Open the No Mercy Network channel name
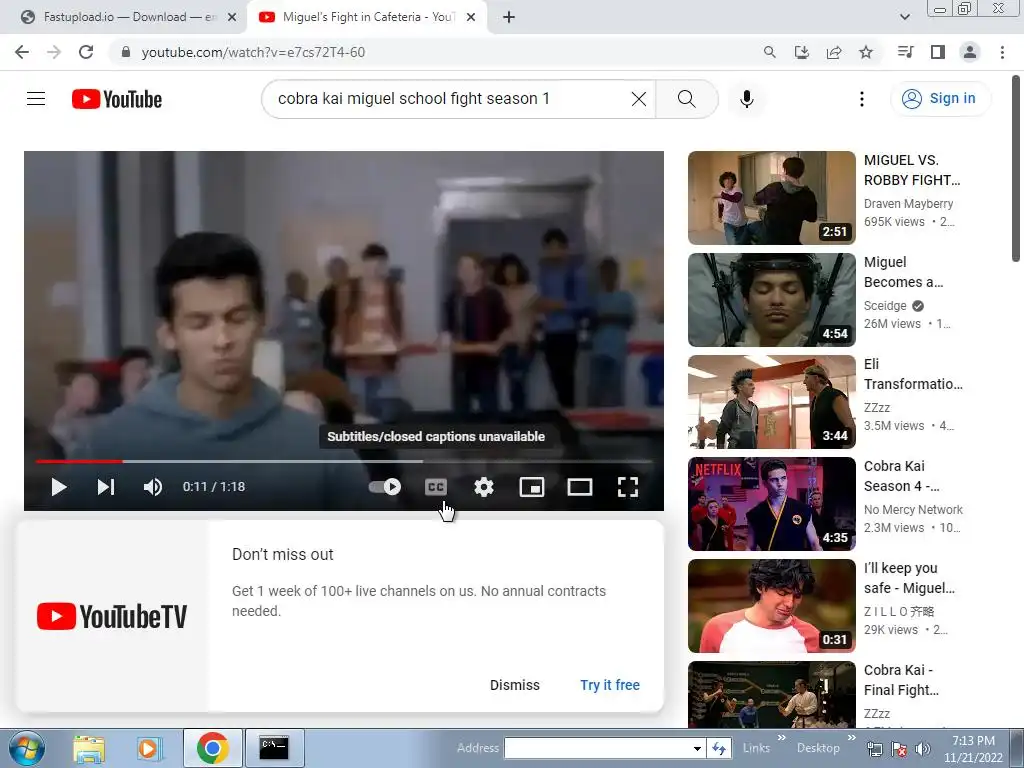The width and height of the screenshot is (1024, 768). 913,509
